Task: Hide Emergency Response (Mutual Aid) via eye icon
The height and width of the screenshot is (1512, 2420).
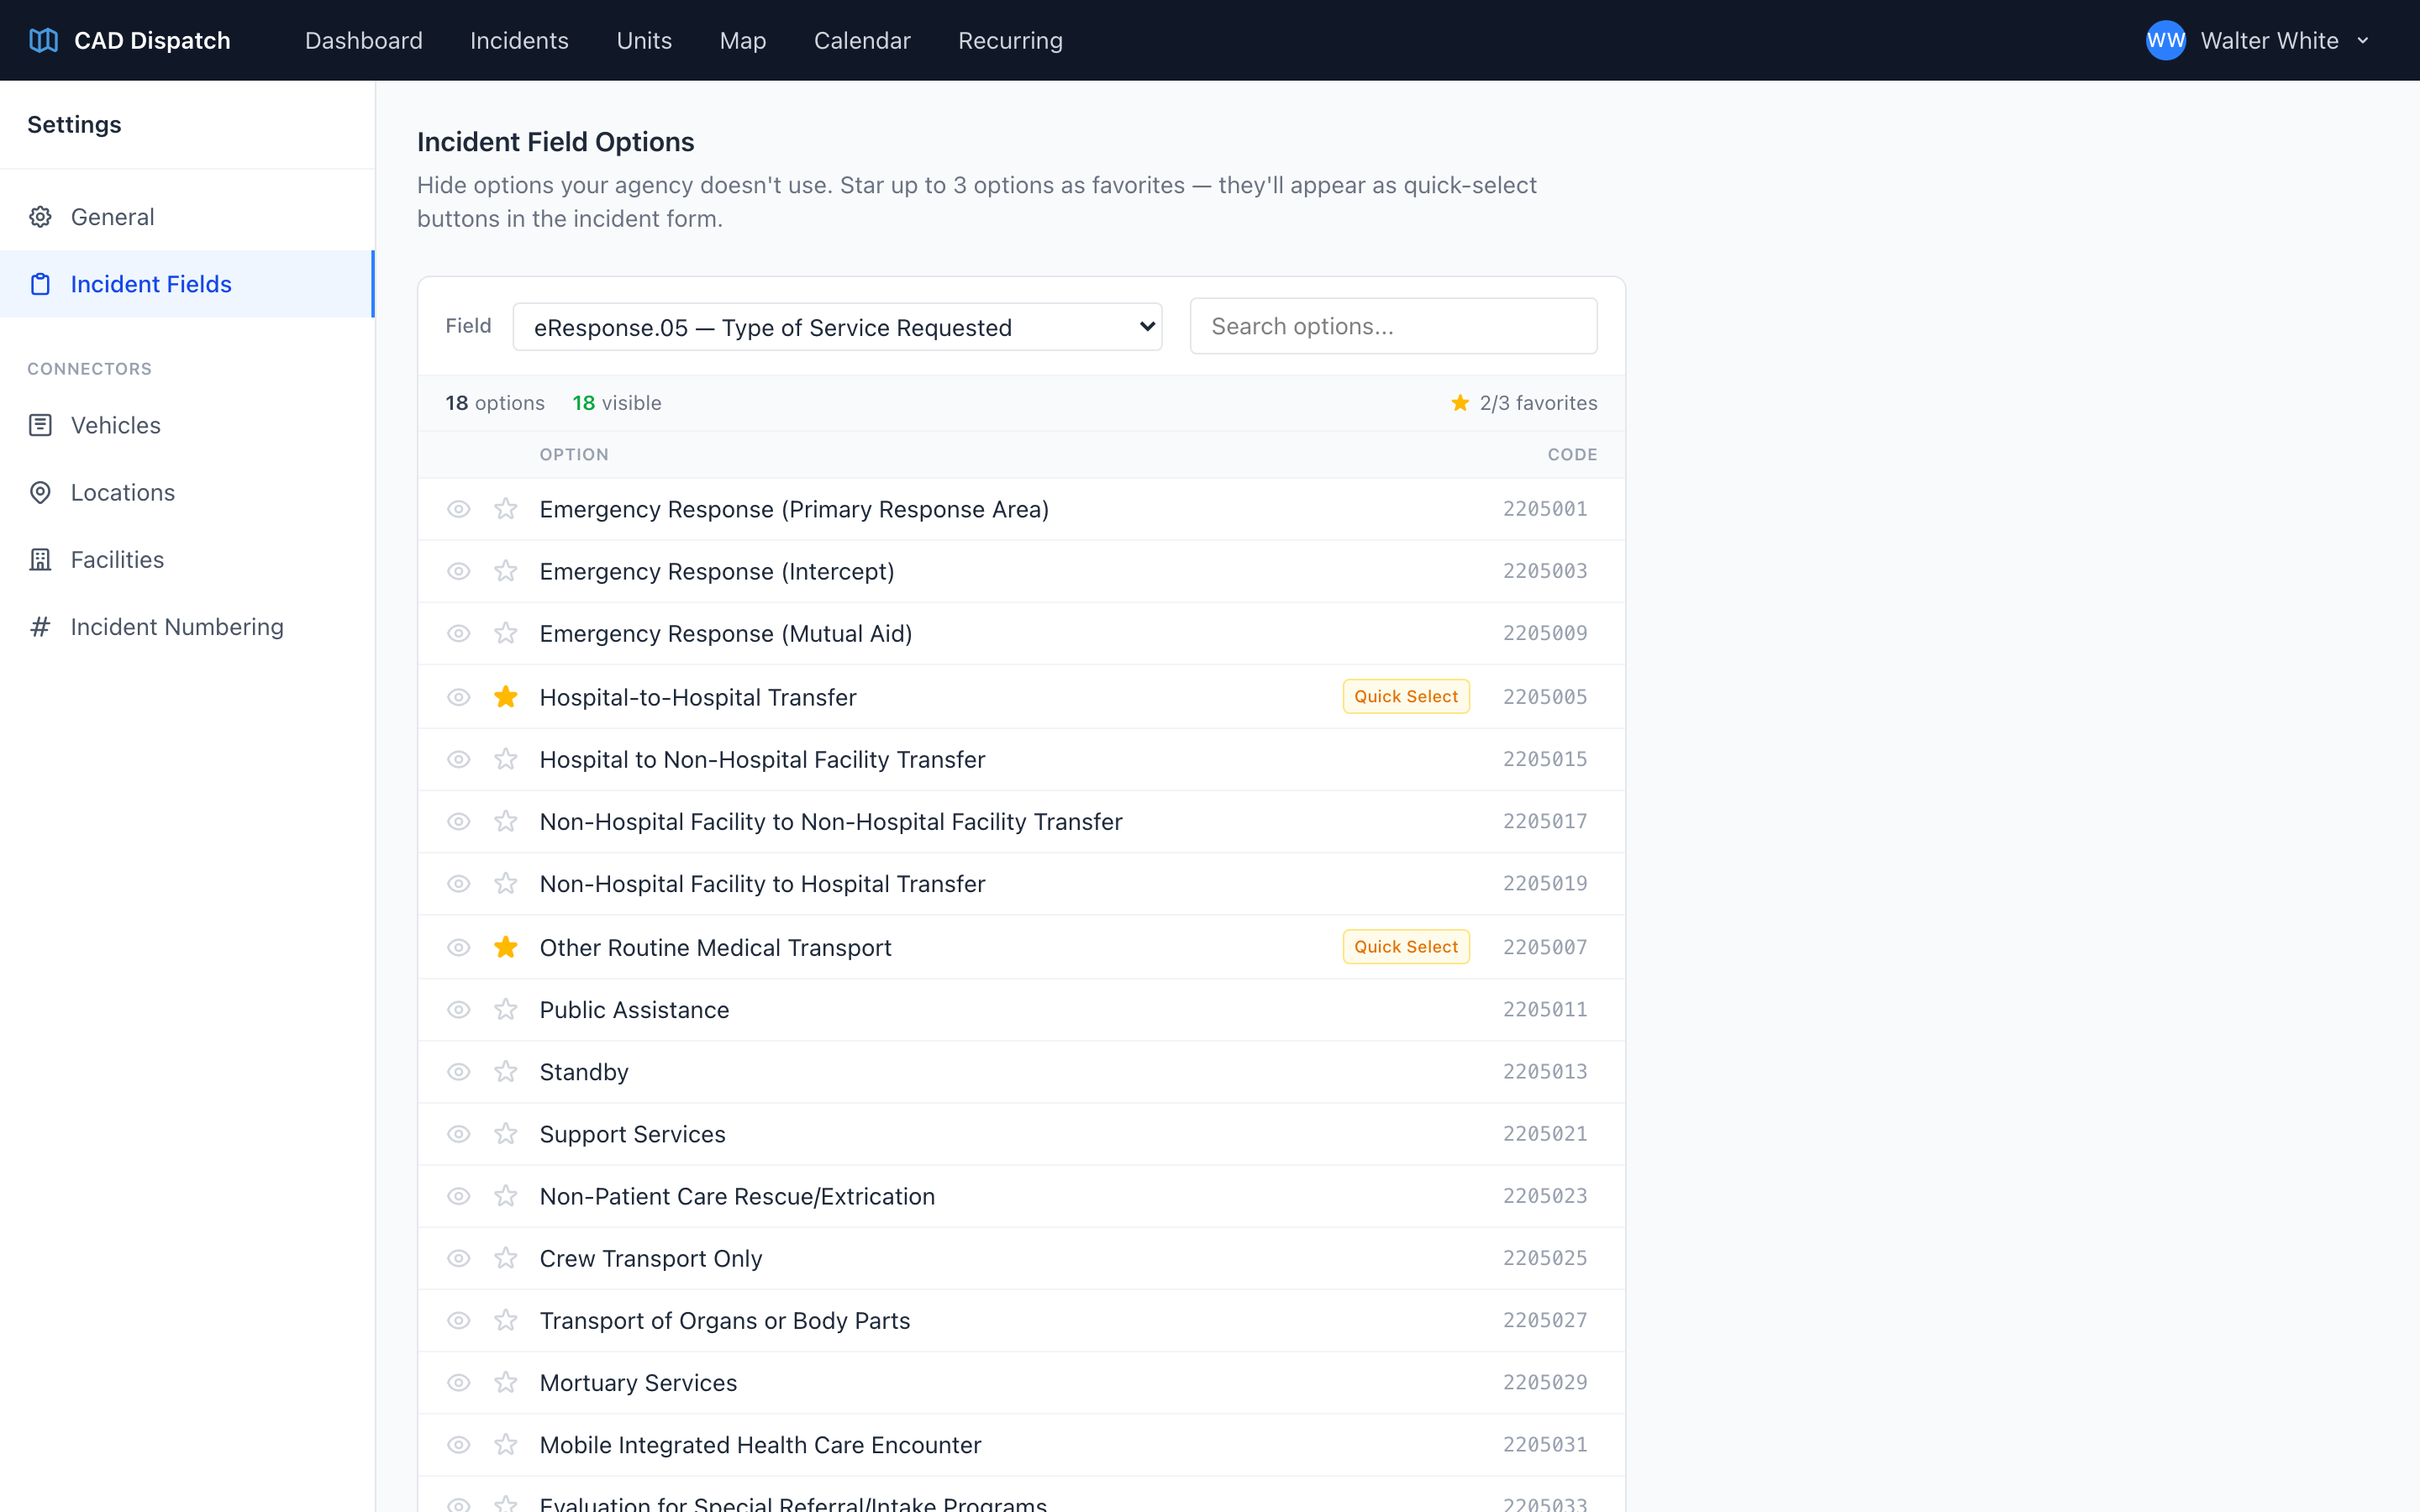Action: tap(459, 633)
